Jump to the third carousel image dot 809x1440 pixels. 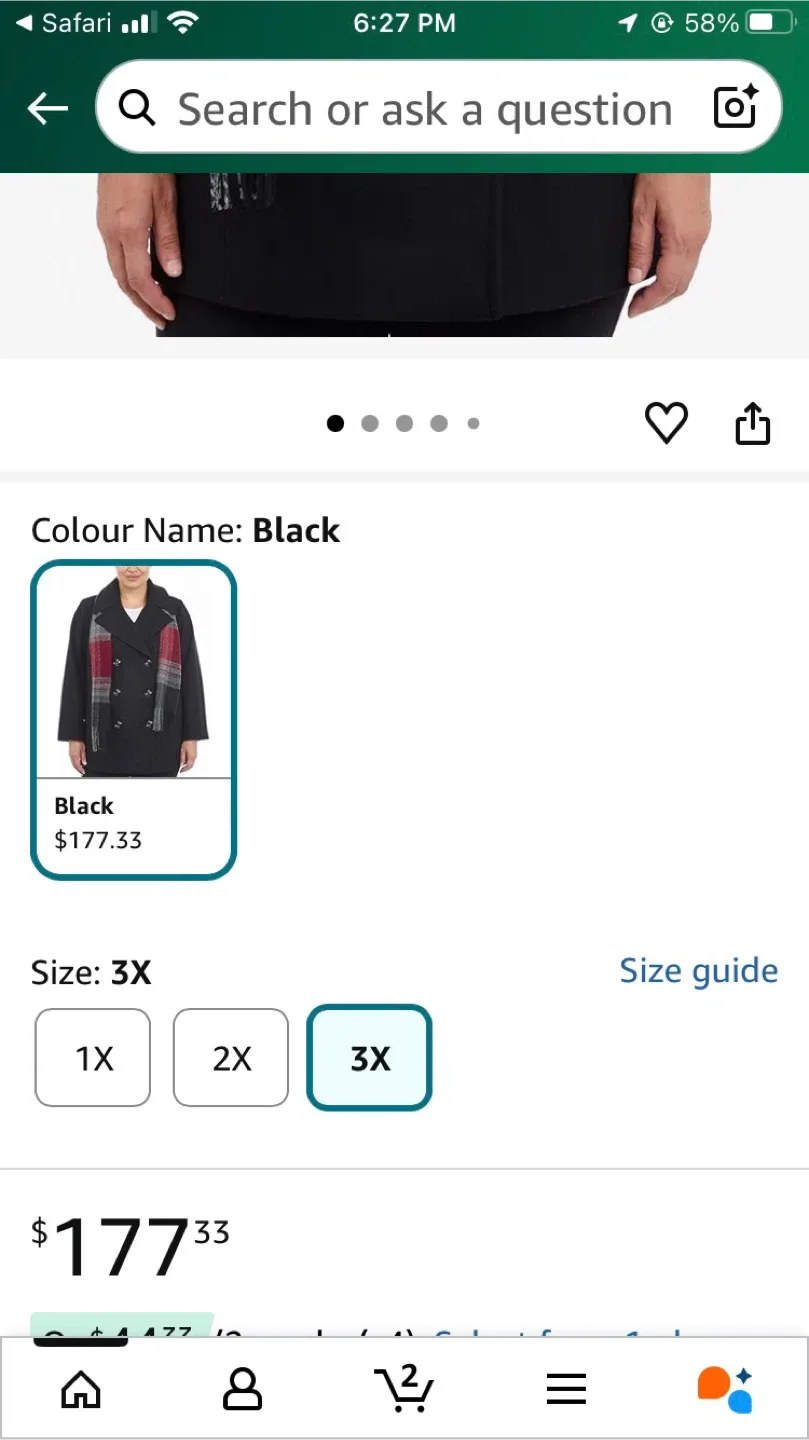[x=404, y=423]
